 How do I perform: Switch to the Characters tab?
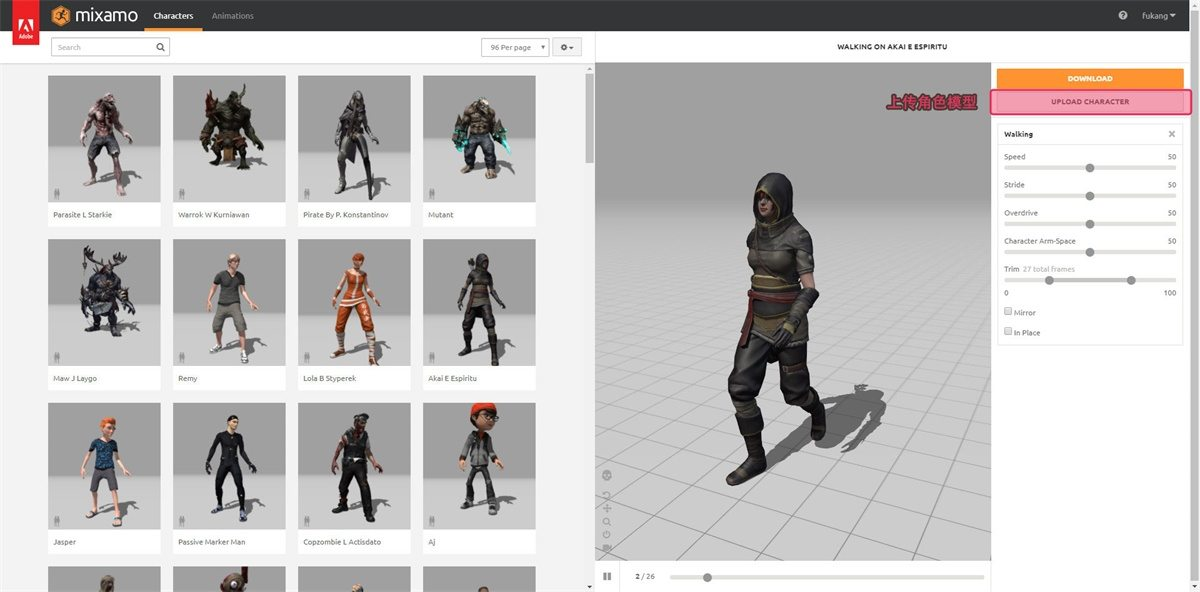pyautogui.click(x=174, y=16)
